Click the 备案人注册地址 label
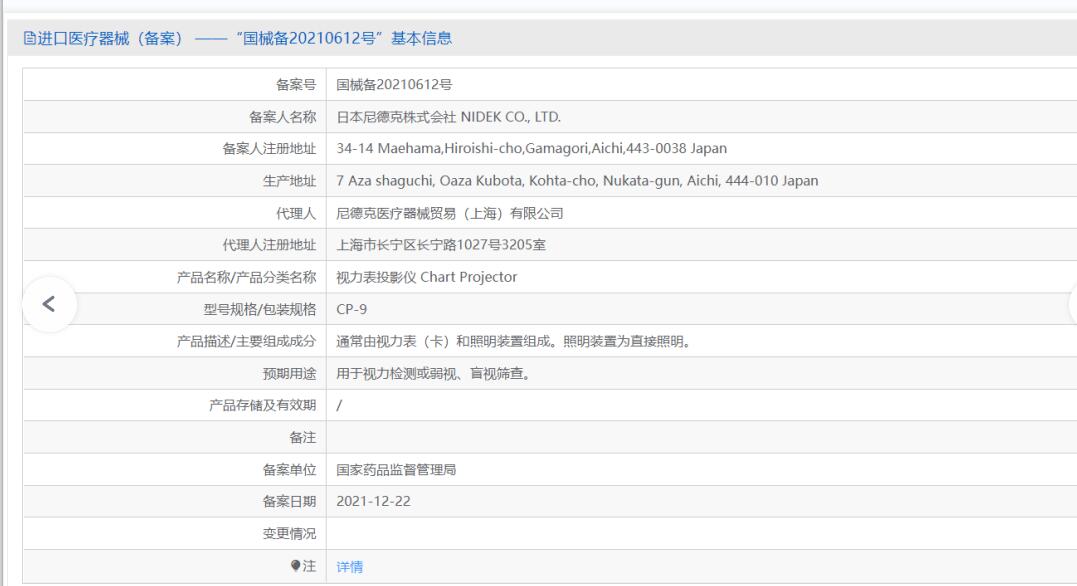 coord(269,148)
